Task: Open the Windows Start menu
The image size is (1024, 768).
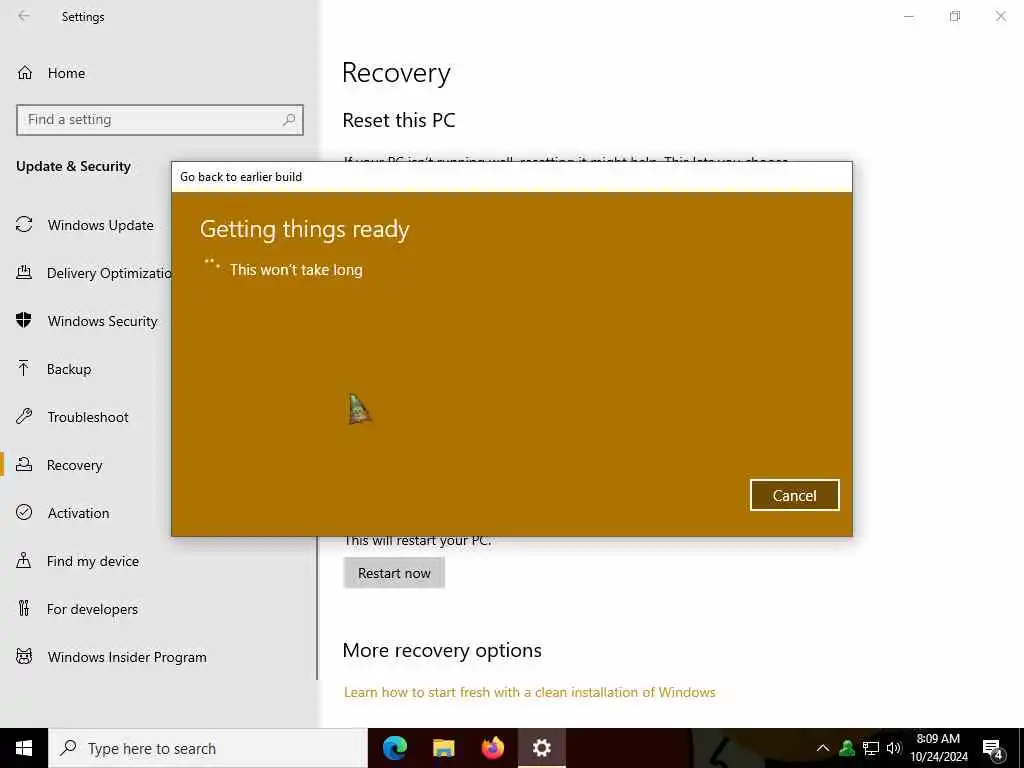Action: pos(24,748)
